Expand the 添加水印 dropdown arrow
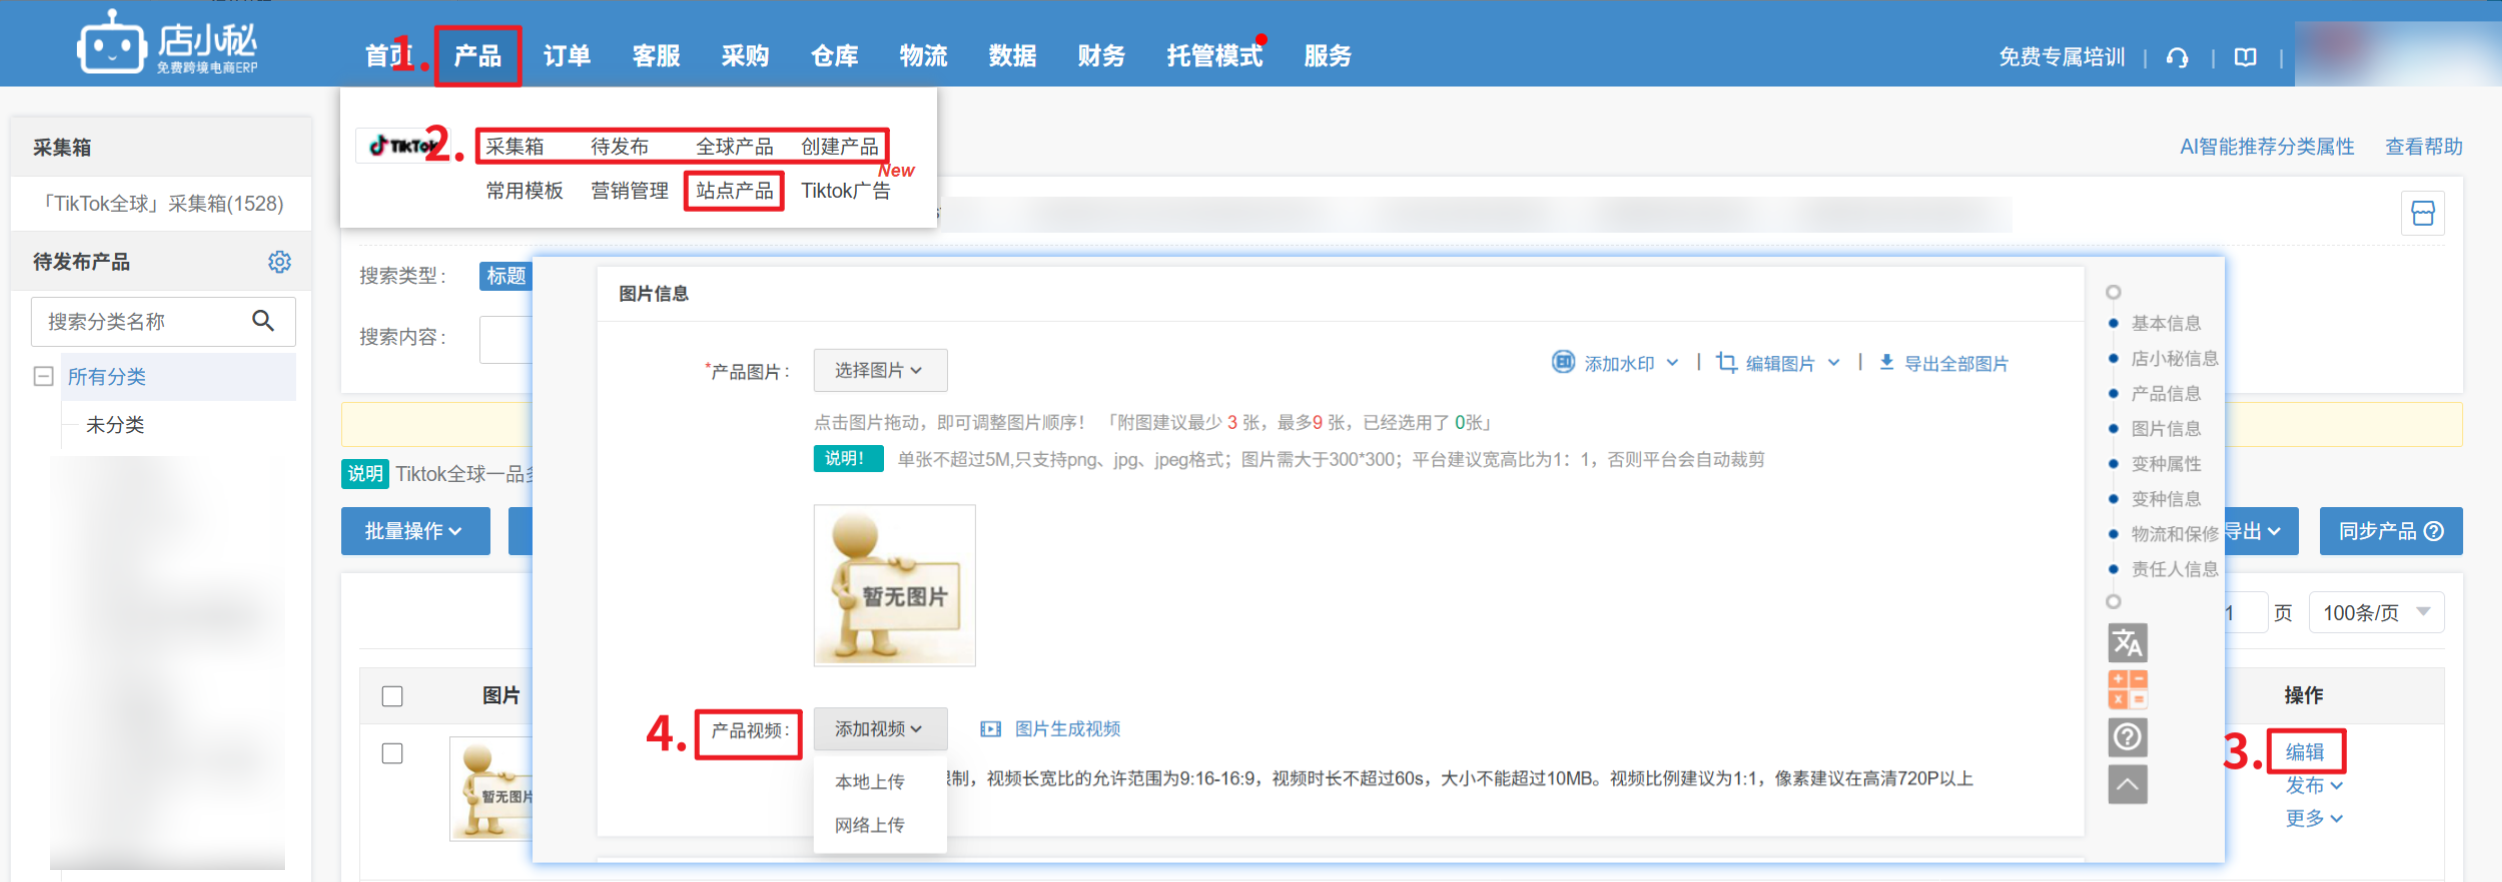 [1672, 363]
